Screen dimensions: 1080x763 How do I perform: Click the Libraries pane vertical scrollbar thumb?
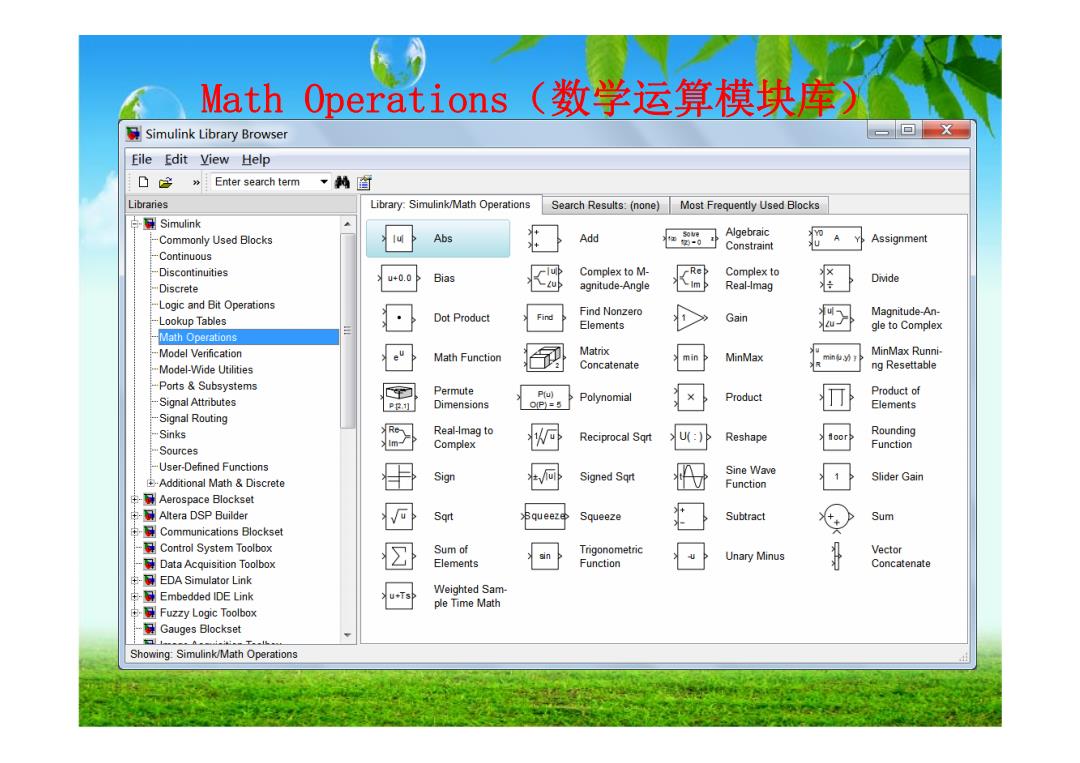[x=348, y=331]
